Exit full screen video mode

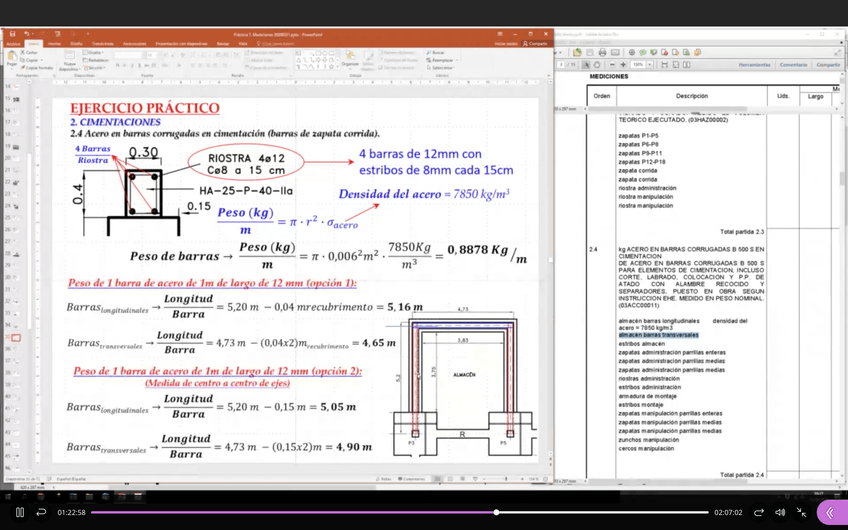(x=801, y=512)
